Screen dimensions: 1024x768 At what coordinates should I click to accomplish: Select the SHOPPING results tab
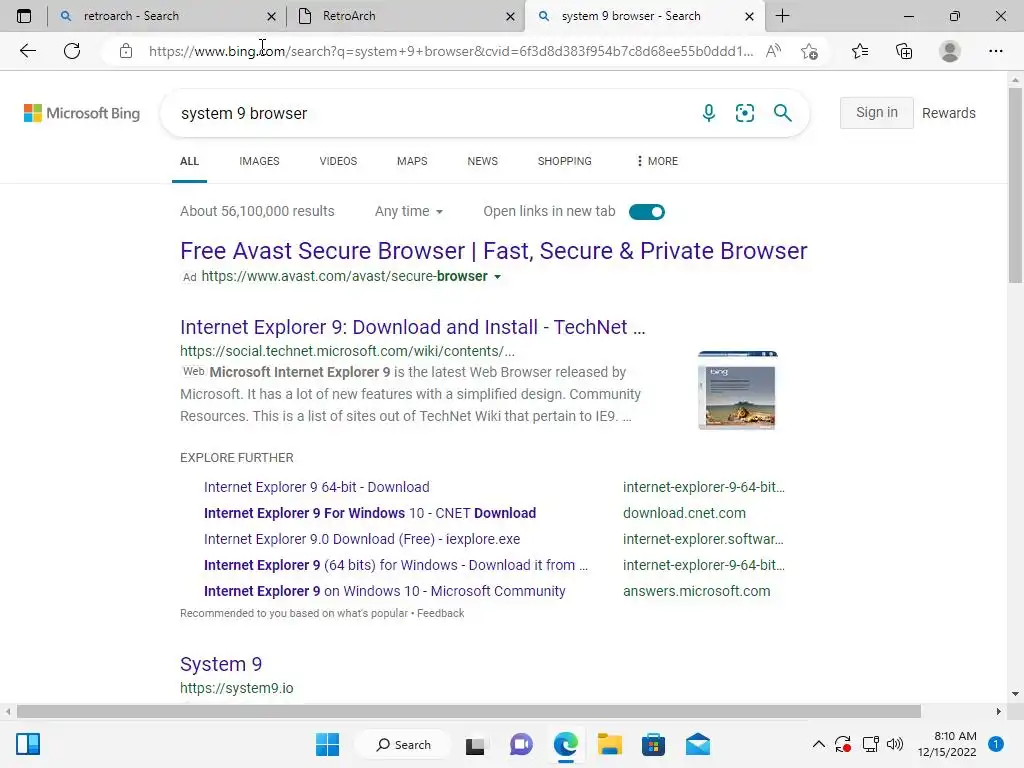[565, 161]
